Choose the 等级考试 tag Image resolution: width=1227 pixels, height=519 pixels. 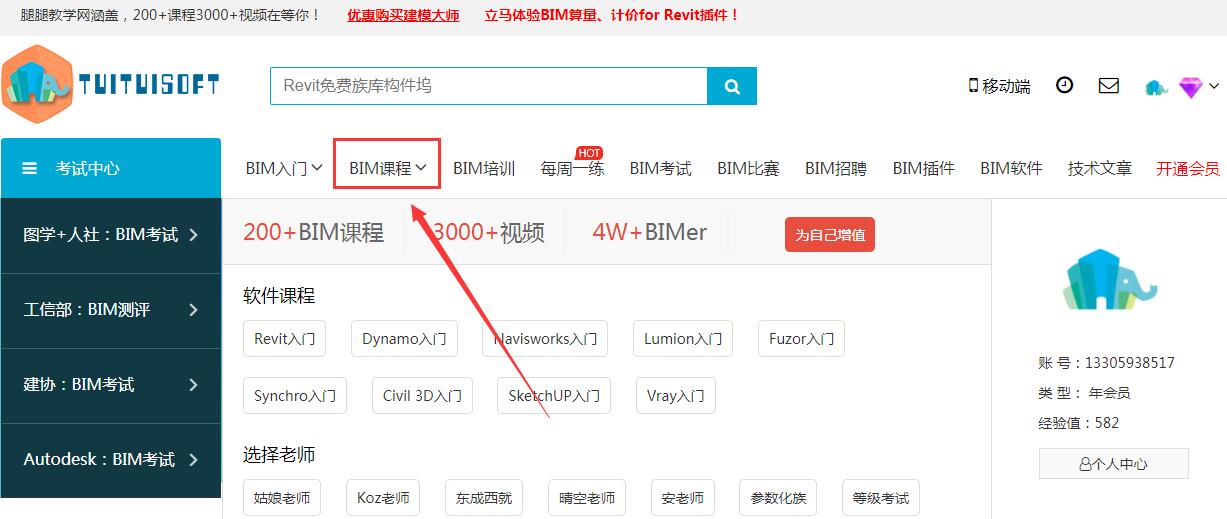click(x=881, y=498)
